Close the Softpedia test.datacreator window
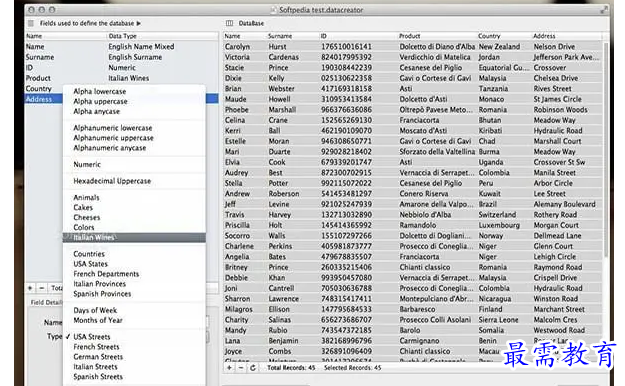The height and width of the screenshot is (386, 625). pyautogui.click(x=31, y=10)
